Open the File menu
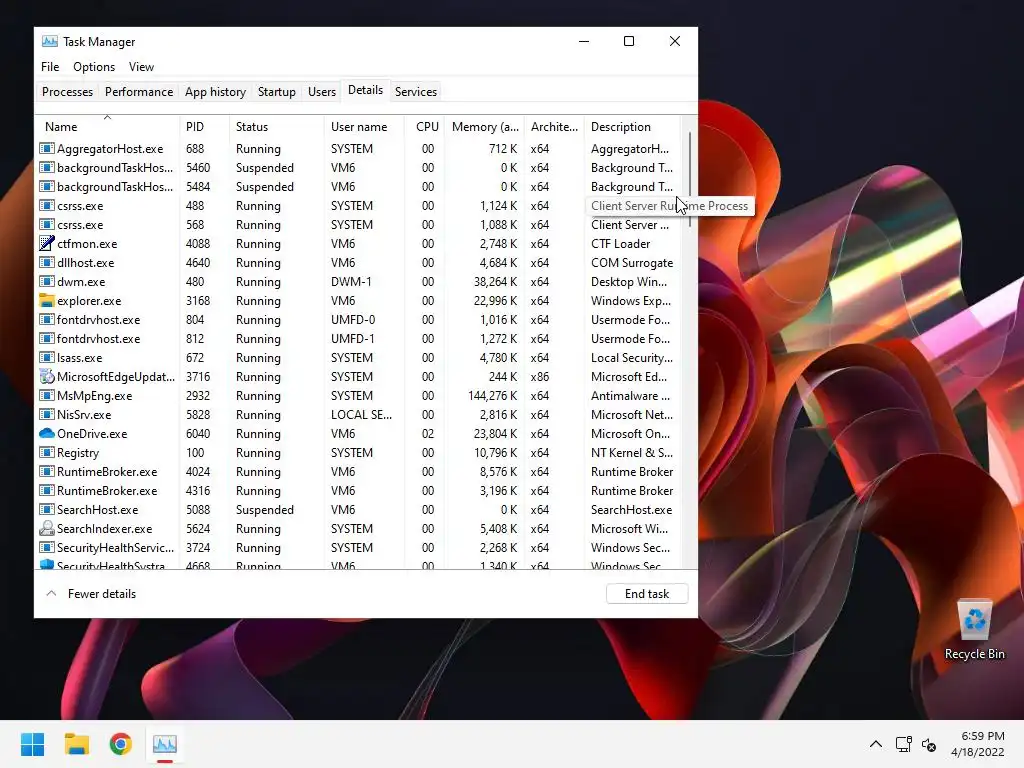The image size is (1024, 768). 50,67
